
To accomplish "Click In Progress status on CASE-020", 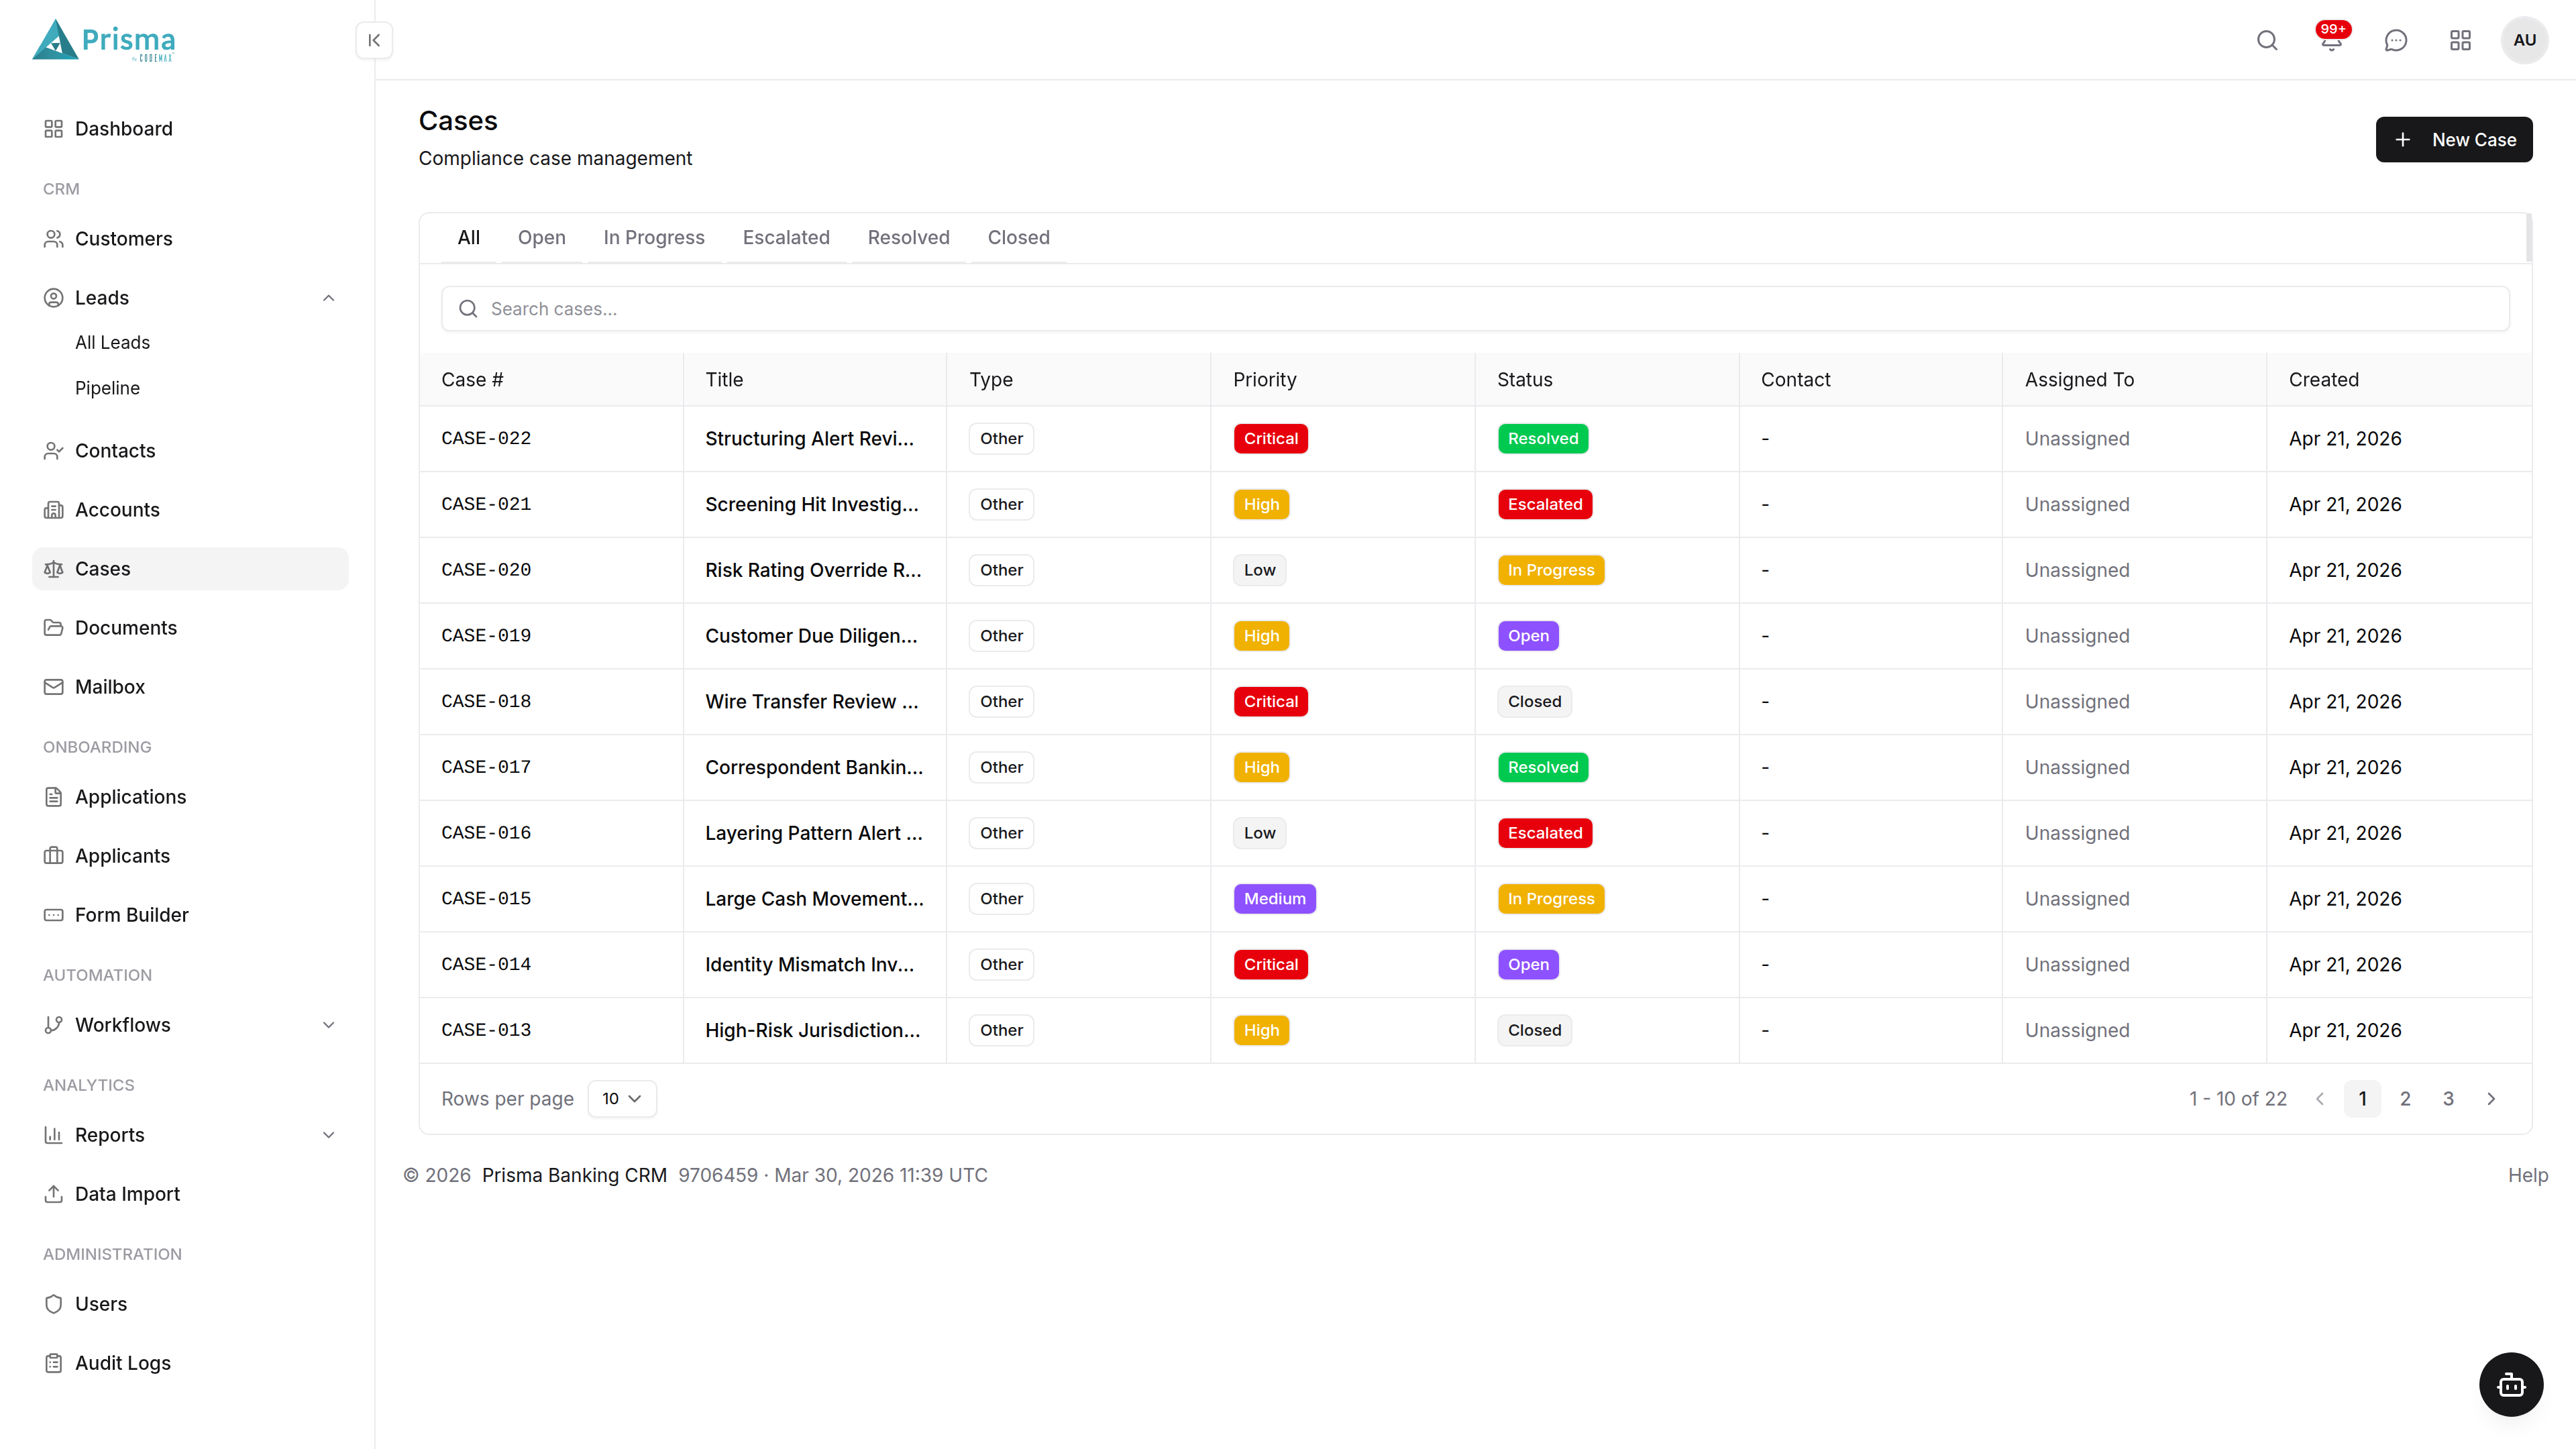I will coord(1550,570).
